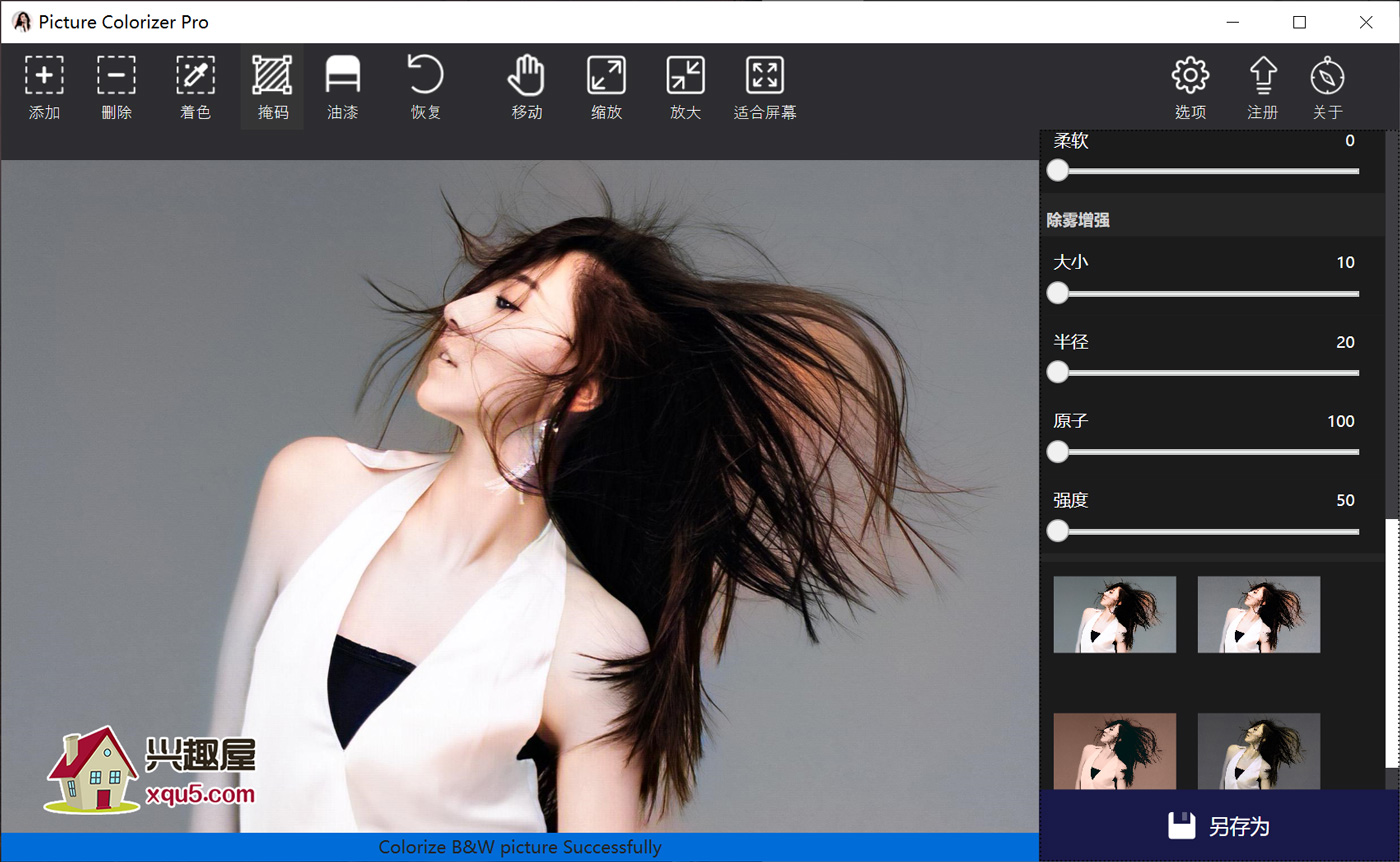Select the first gray-background preset thumbnail
1400x862 pixels.
tap(1115, 614)
